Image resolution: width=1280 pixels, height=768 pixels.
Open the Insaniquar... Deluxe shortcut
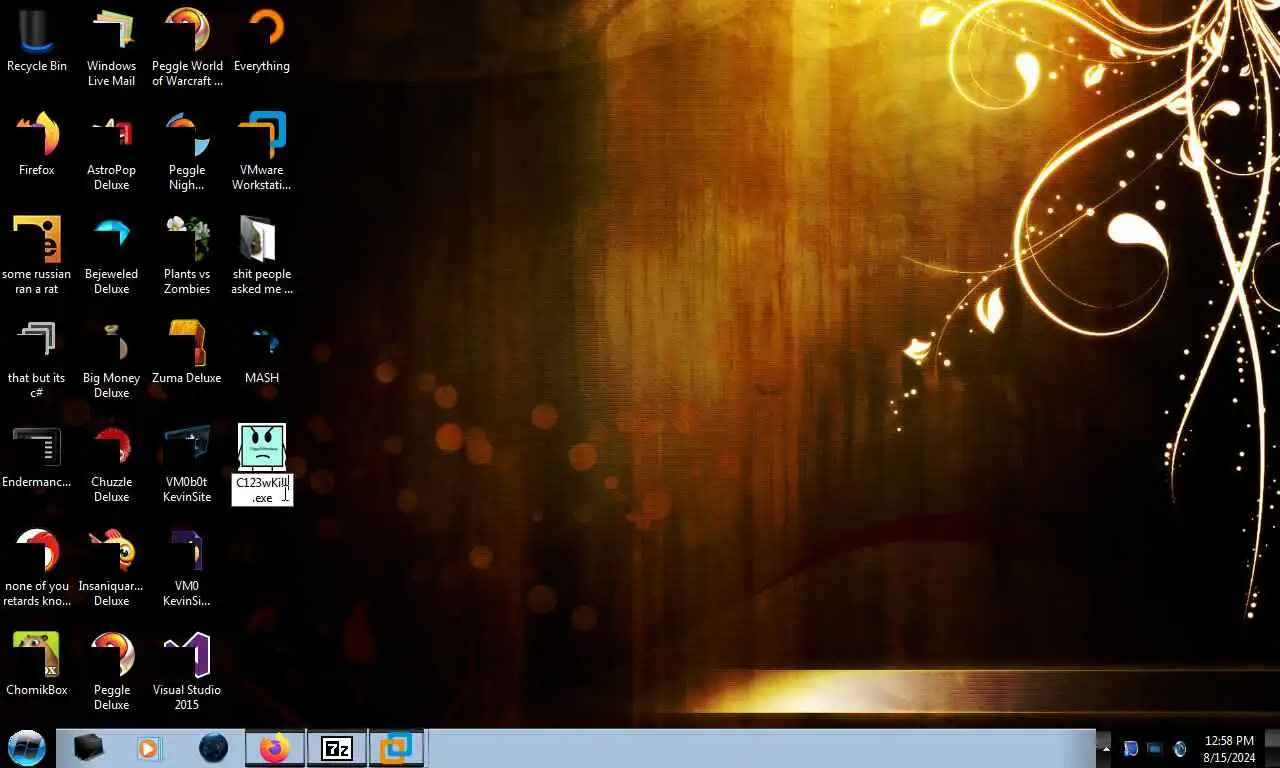[111, 568]
